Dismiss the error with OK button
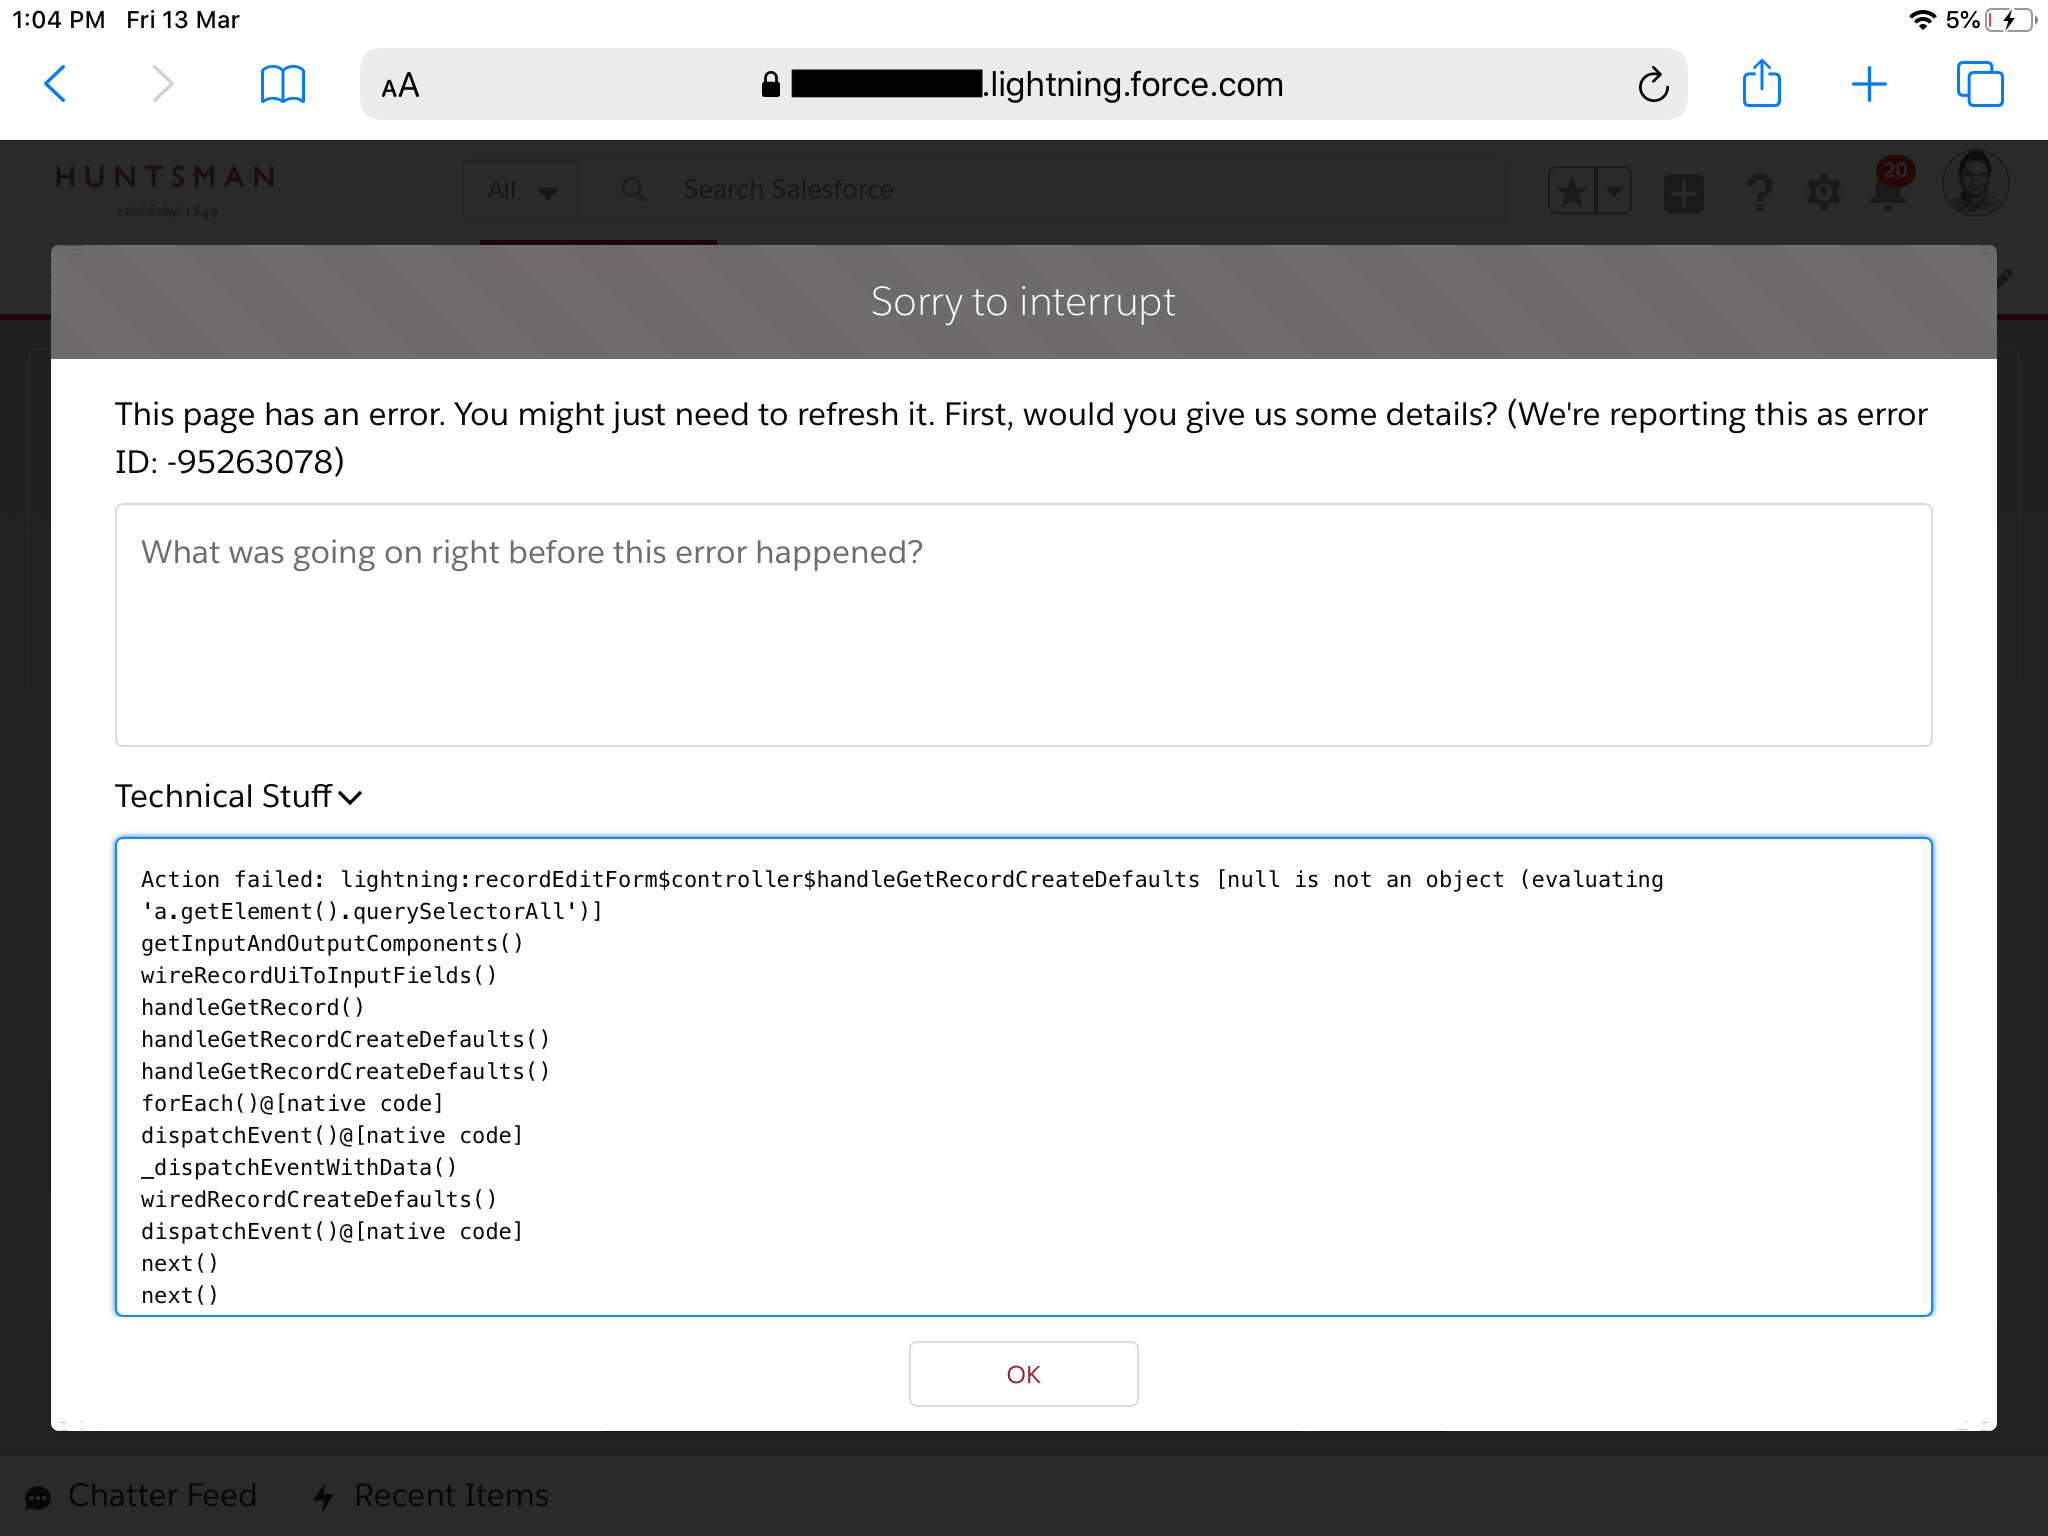The height and width of the screenshot is (1536, 2048). (x=1023, y=1374)
